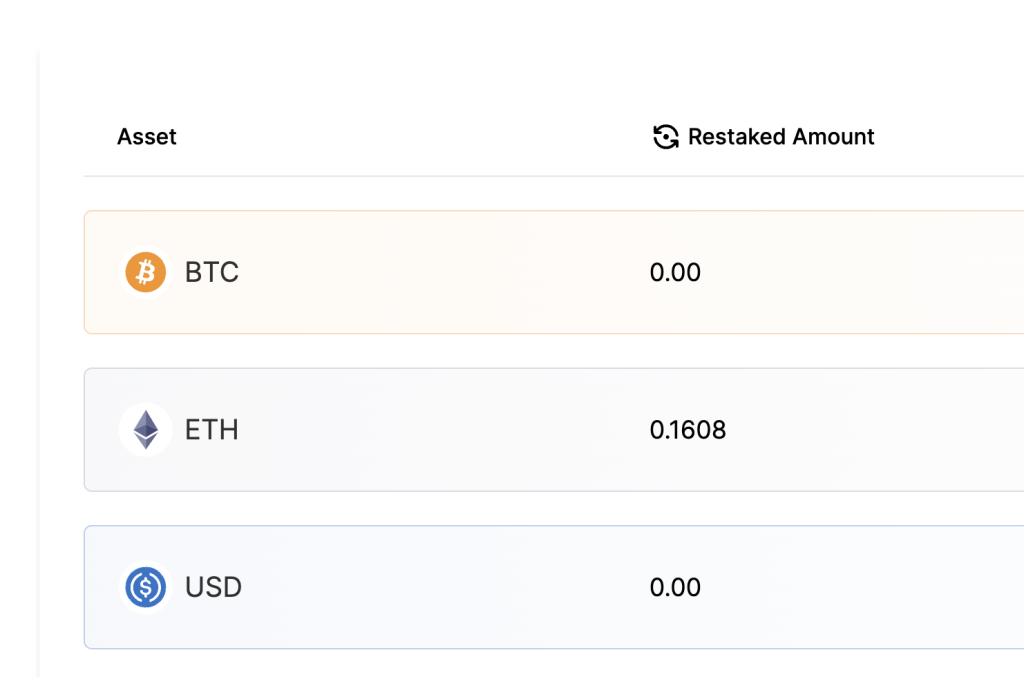Sort by Asset column header
Viewport: 1024px width, 677px height.
tap(147, 137)
